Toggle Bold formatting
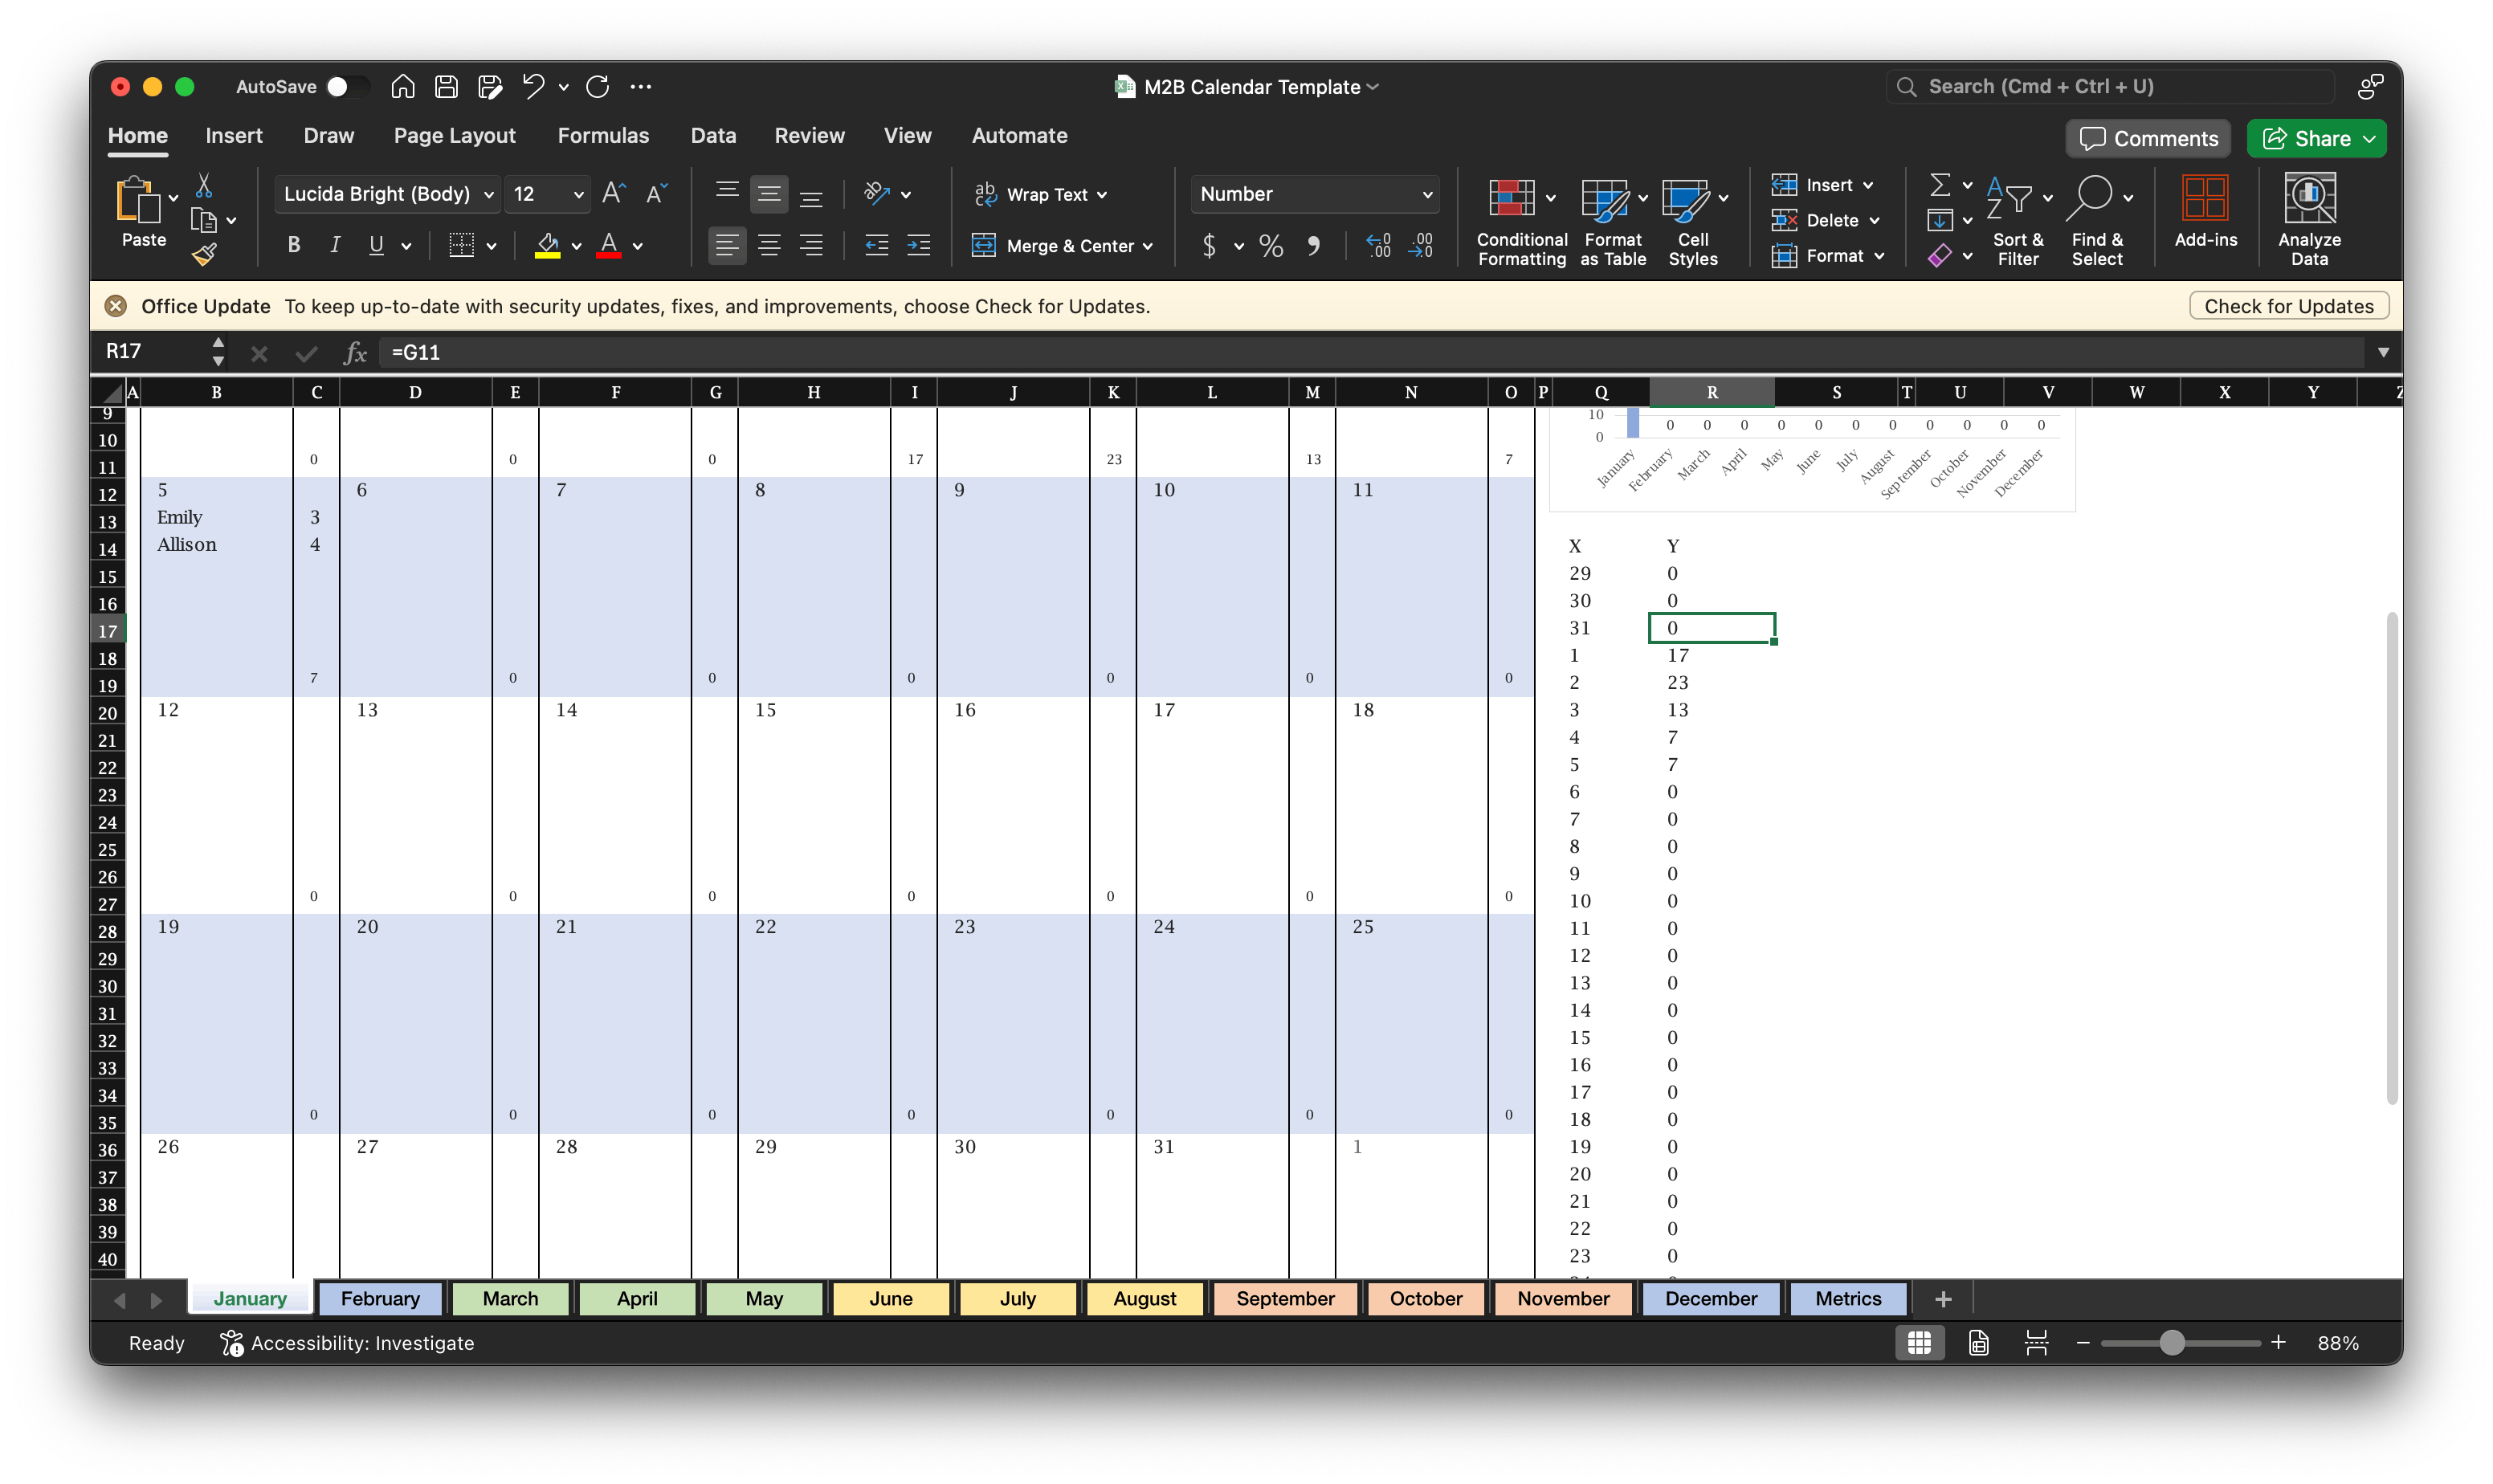The height and width of the screenshot is (1484, 2493). 294,245
